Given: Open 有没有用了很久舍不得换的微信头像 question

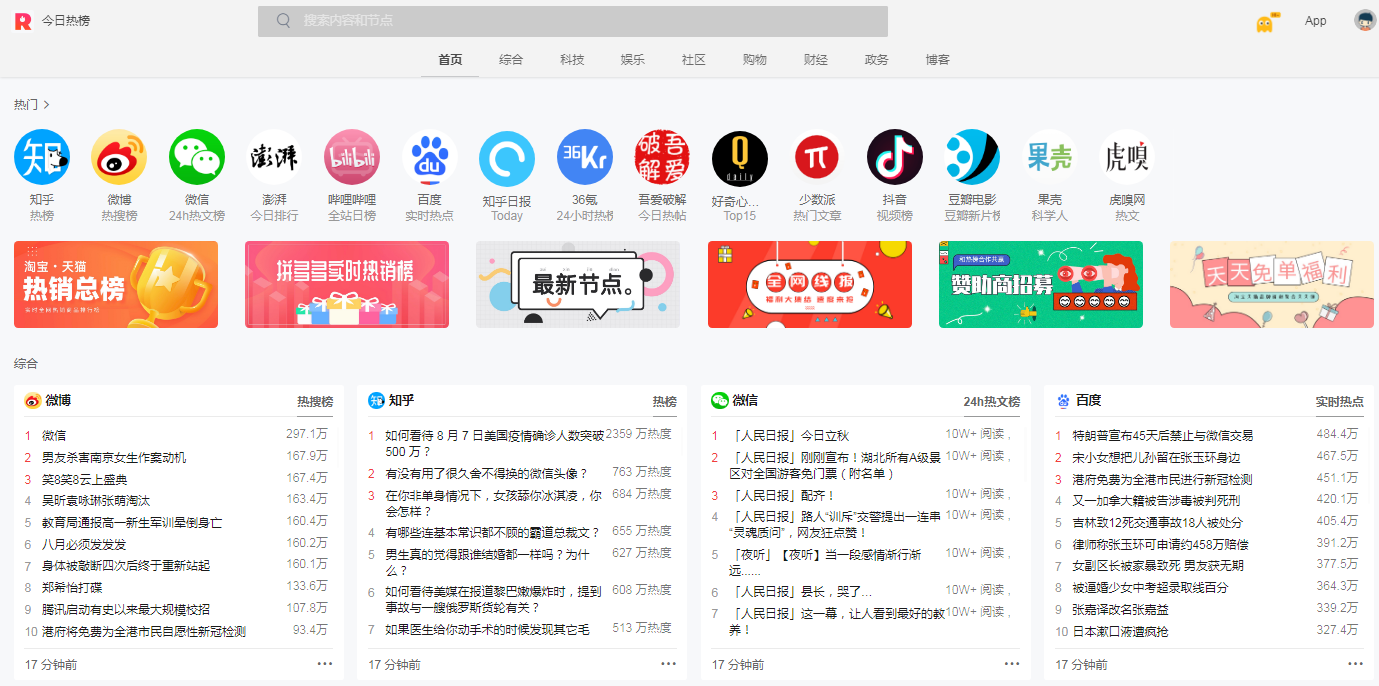Looking at the screenshot, I should [x=487, y=473].
